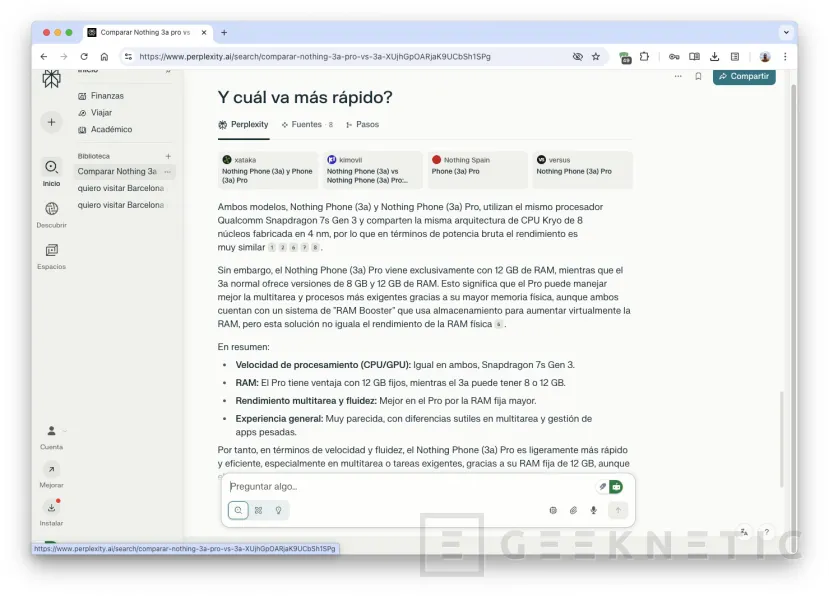
Task: Open browser downloads
Action: tap(714, 57)
